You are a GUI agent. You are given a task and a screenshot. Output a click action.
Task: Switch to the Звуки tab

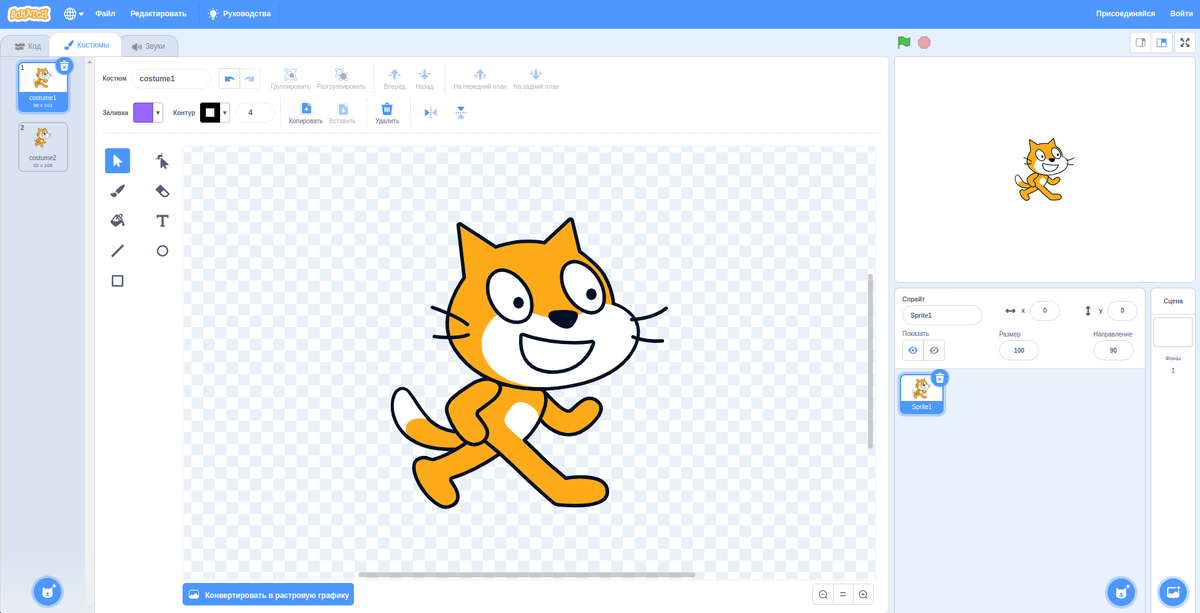tap(148, 46)
